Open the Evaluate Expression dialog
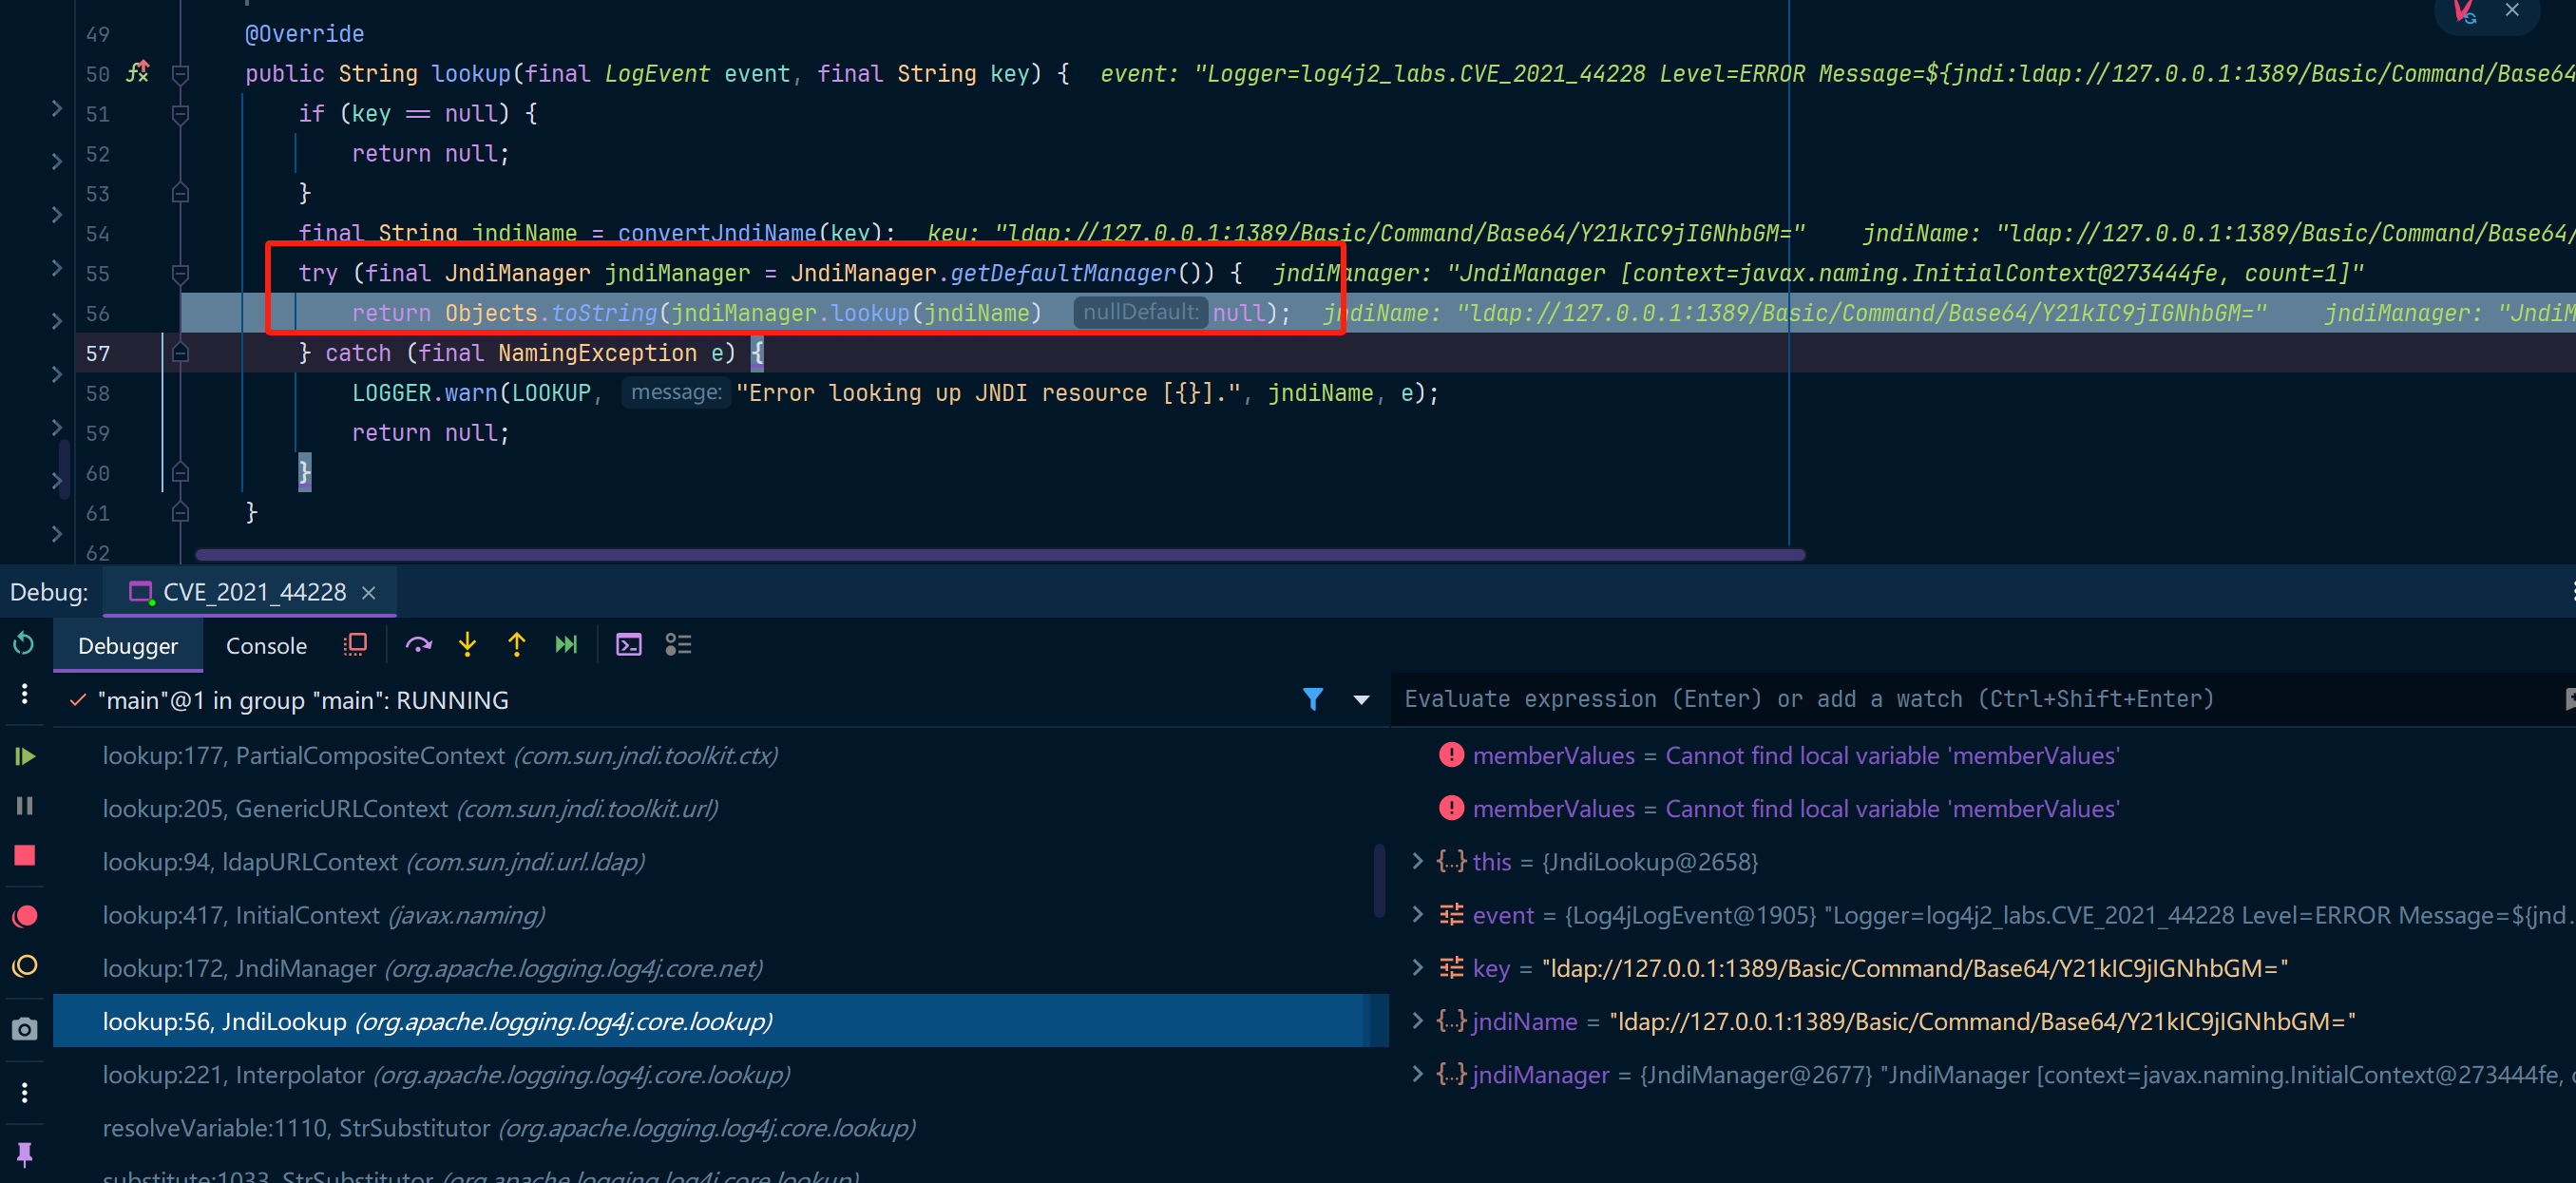 click(x=629, y=645)
